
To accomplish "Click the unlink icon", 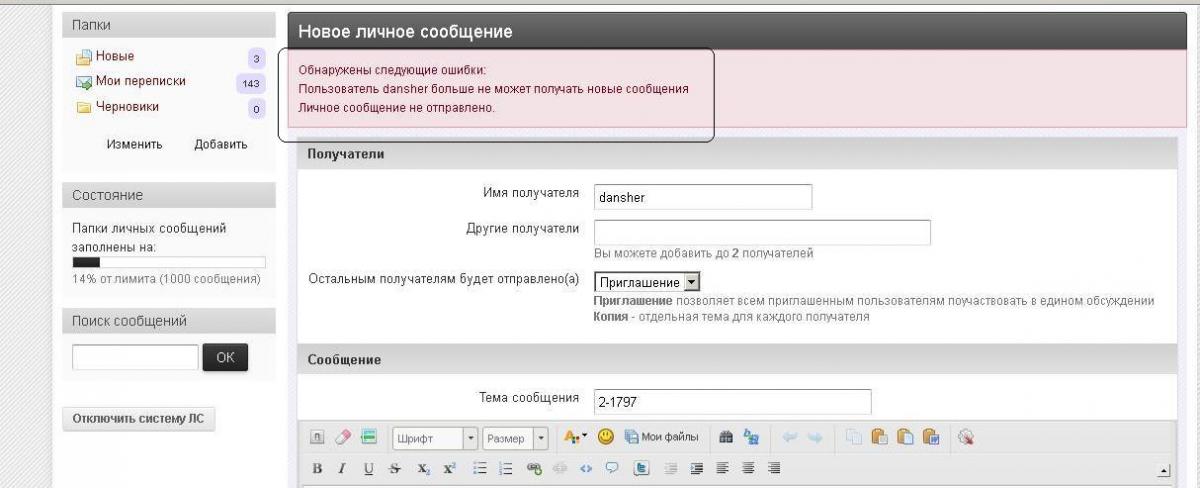I will coord(560,468).
